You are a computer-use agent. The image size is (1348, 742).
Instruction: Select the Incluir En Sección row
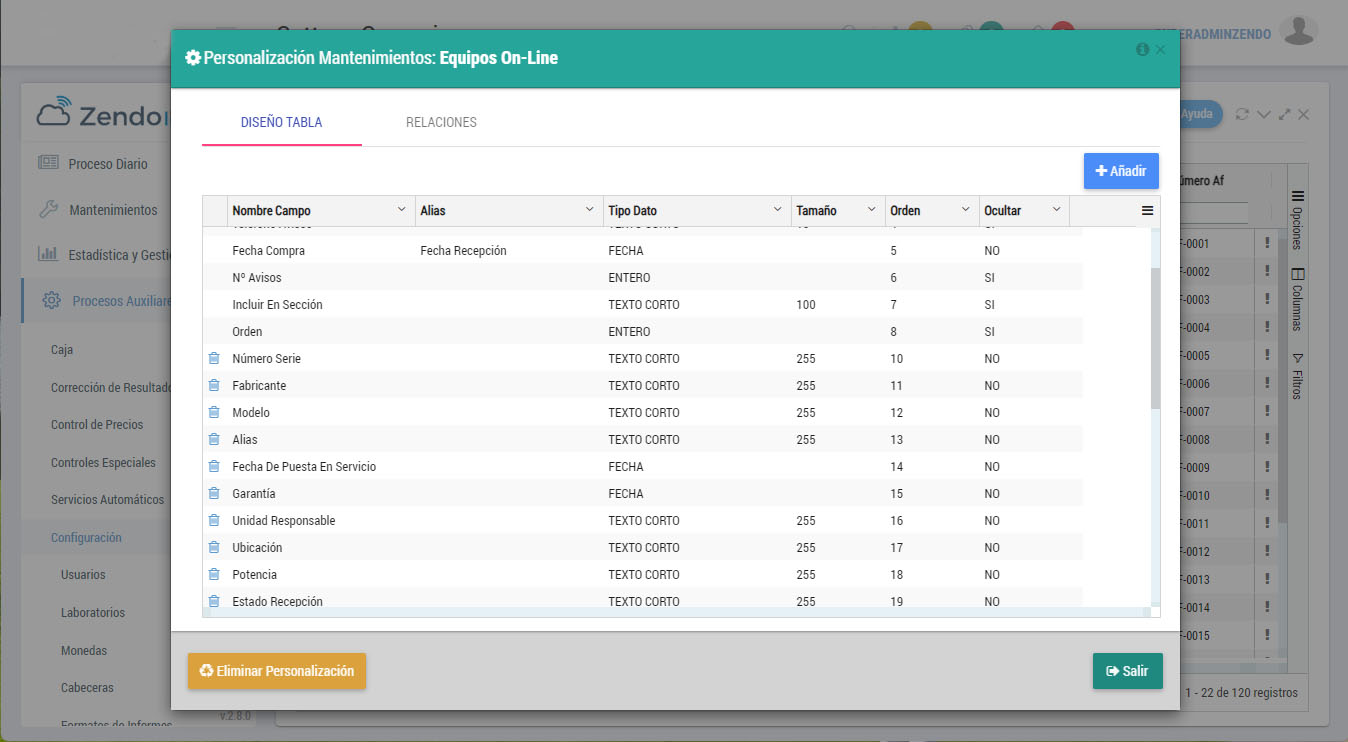coord(643,304)
